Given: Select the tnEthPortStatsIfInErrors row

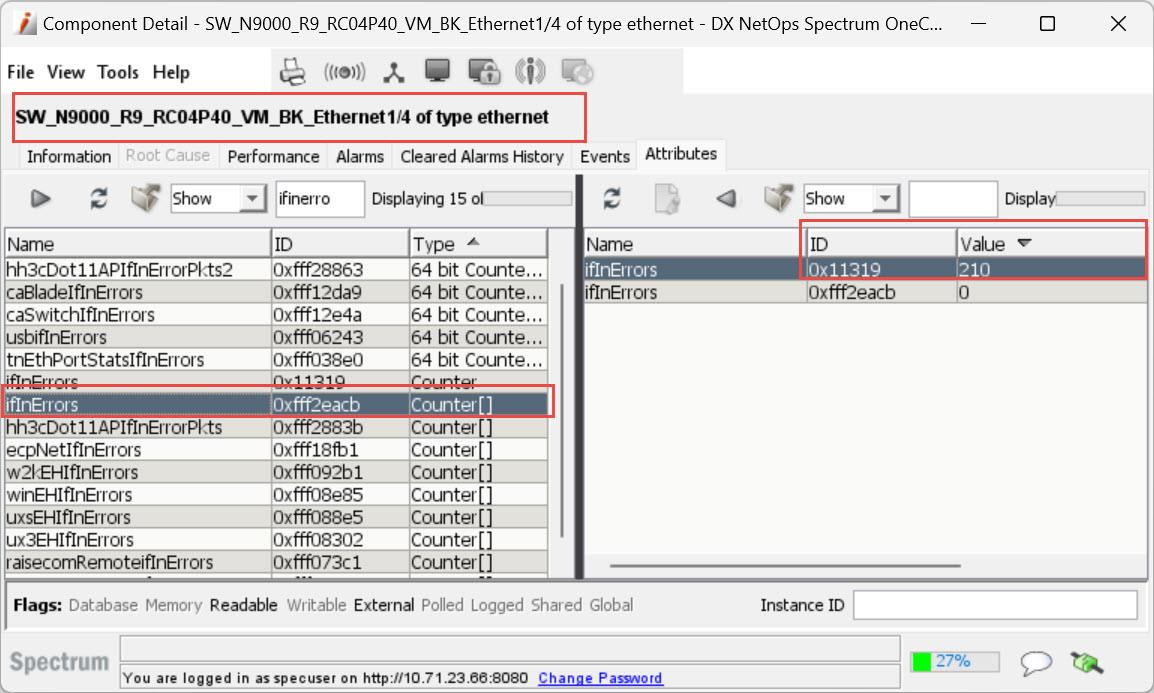Looking at the screenshot, I should point(276,360).
